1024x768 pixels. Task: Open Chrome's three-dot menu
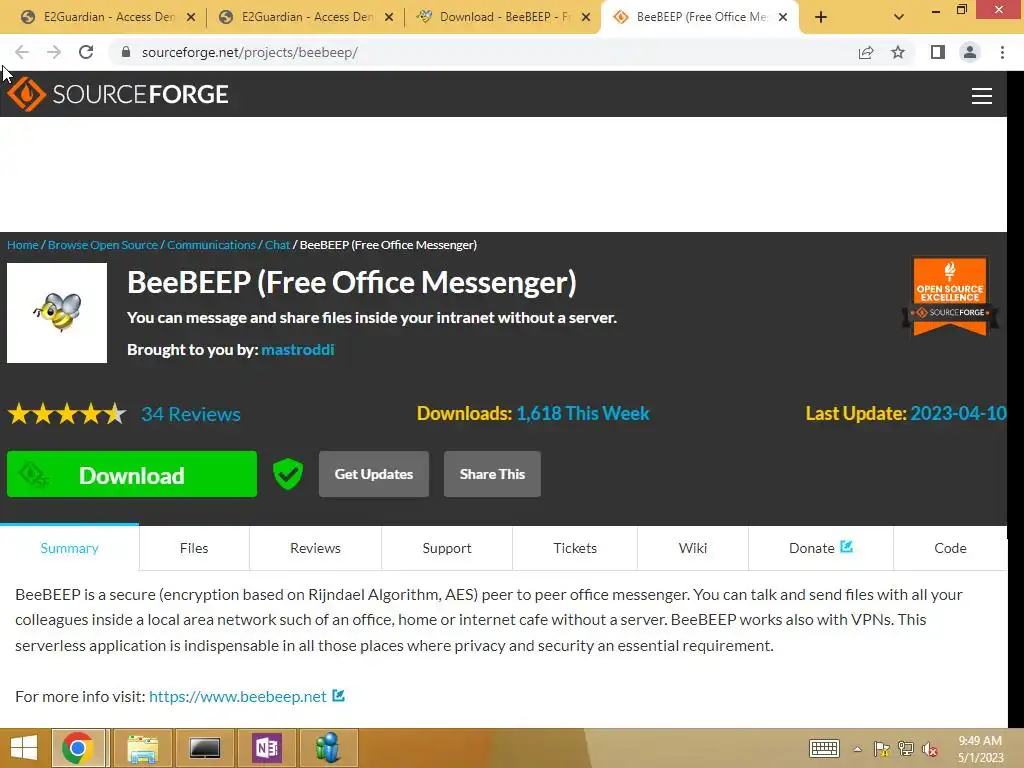tap(1002, 52)
